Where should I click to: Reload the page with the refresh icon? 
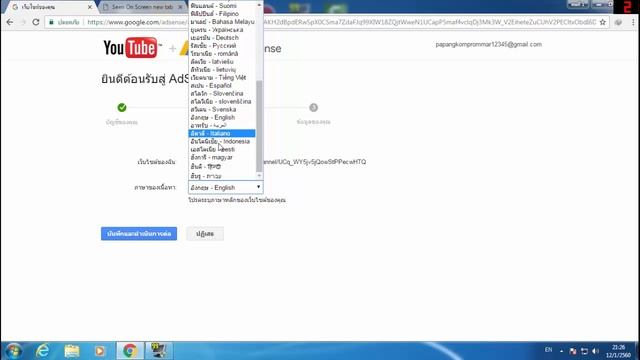(36, 22)
